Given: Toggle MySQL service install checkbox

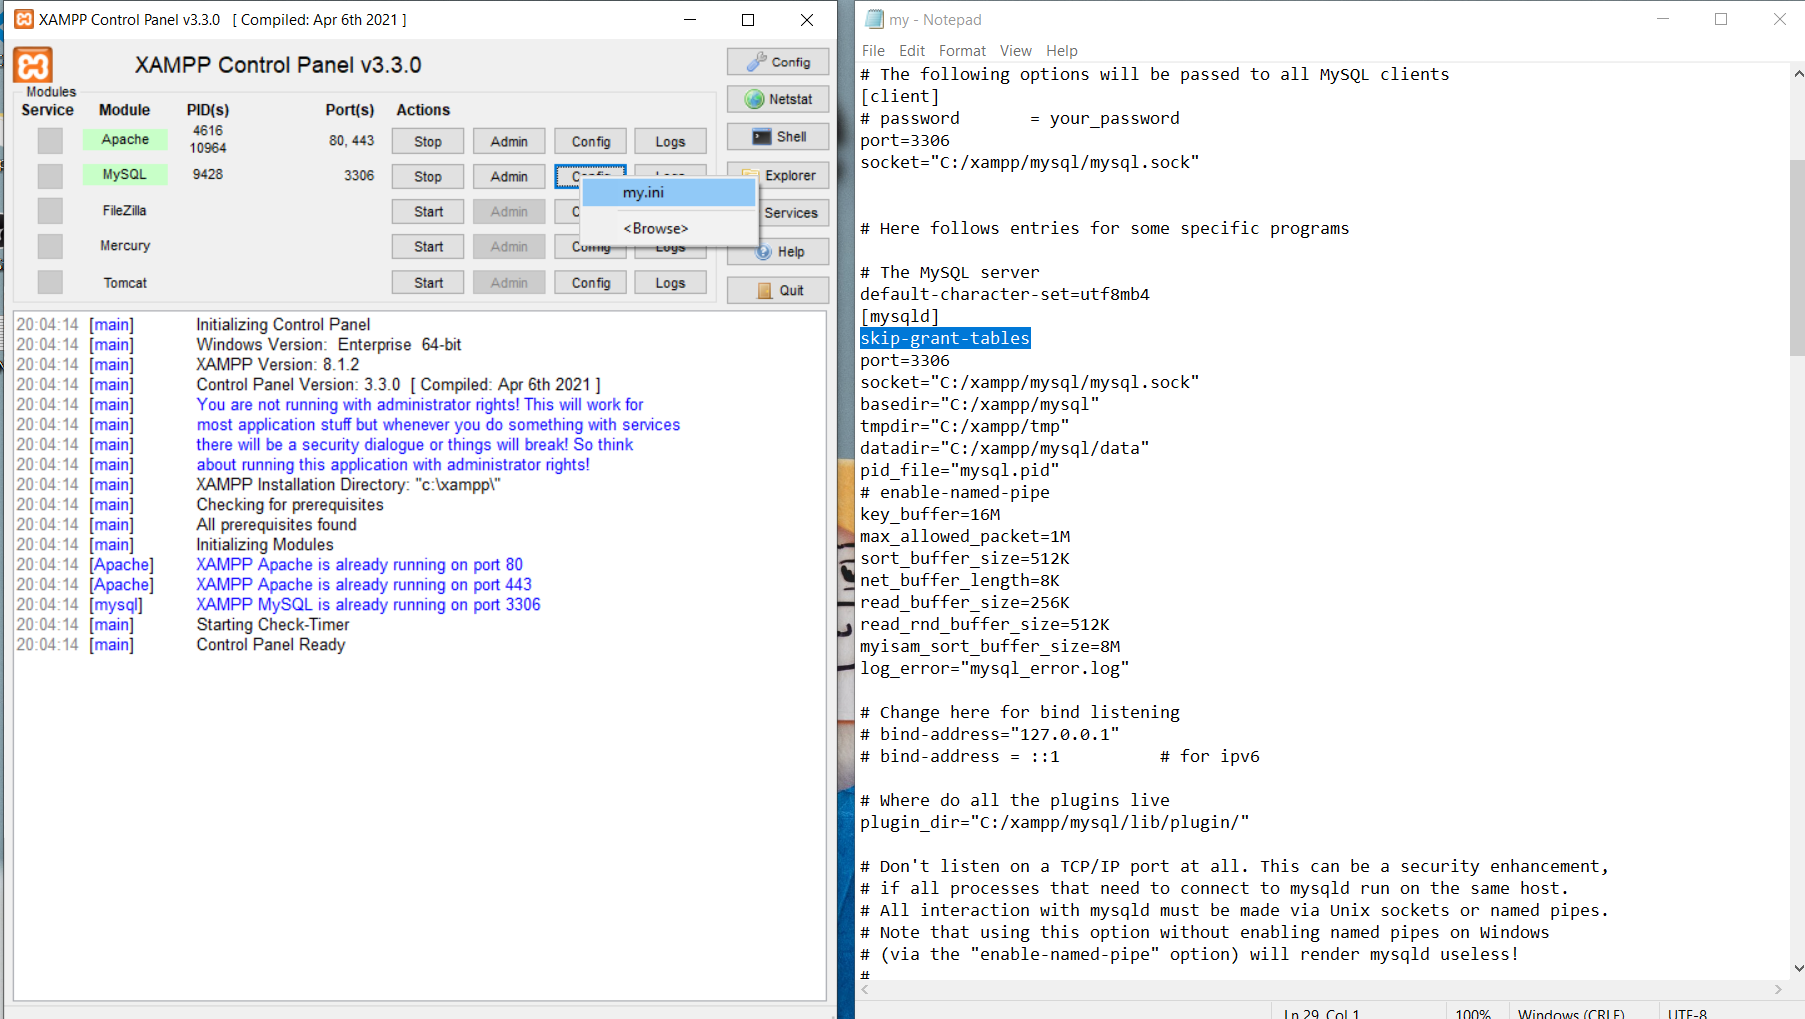Looking at the screenshot, I should [50, 176].
